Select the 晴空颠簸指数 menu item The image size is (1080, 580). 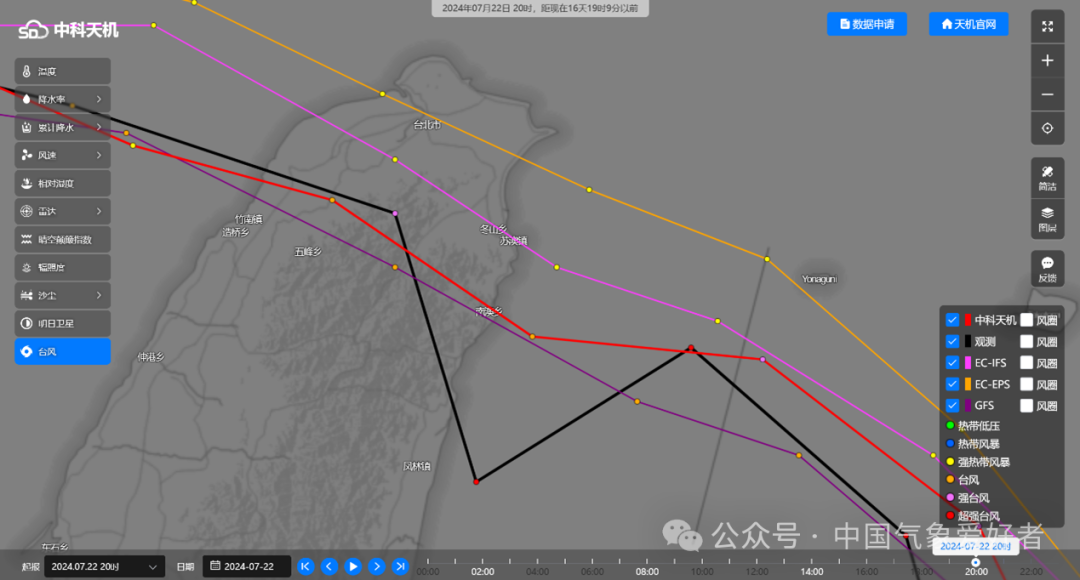point(62,239)
